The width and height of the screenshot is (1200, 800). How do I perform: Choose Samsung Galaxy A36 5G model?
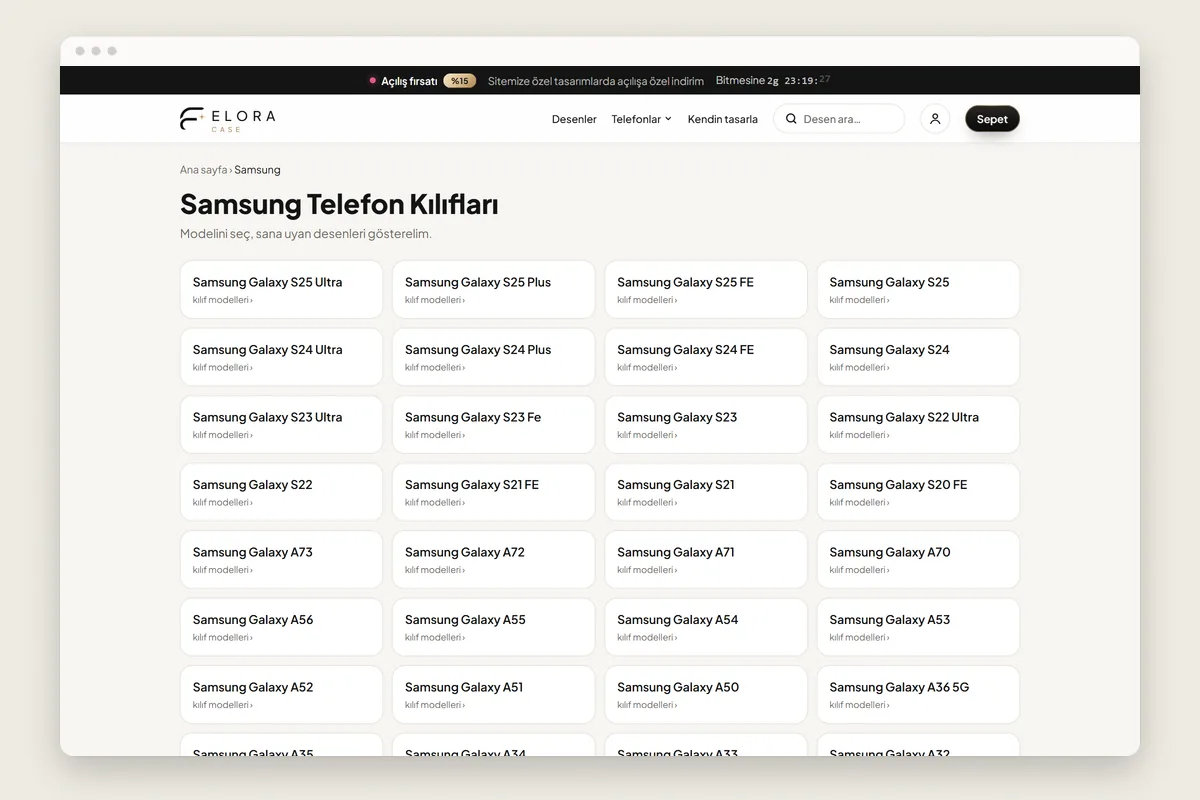(x=918, y=695)
